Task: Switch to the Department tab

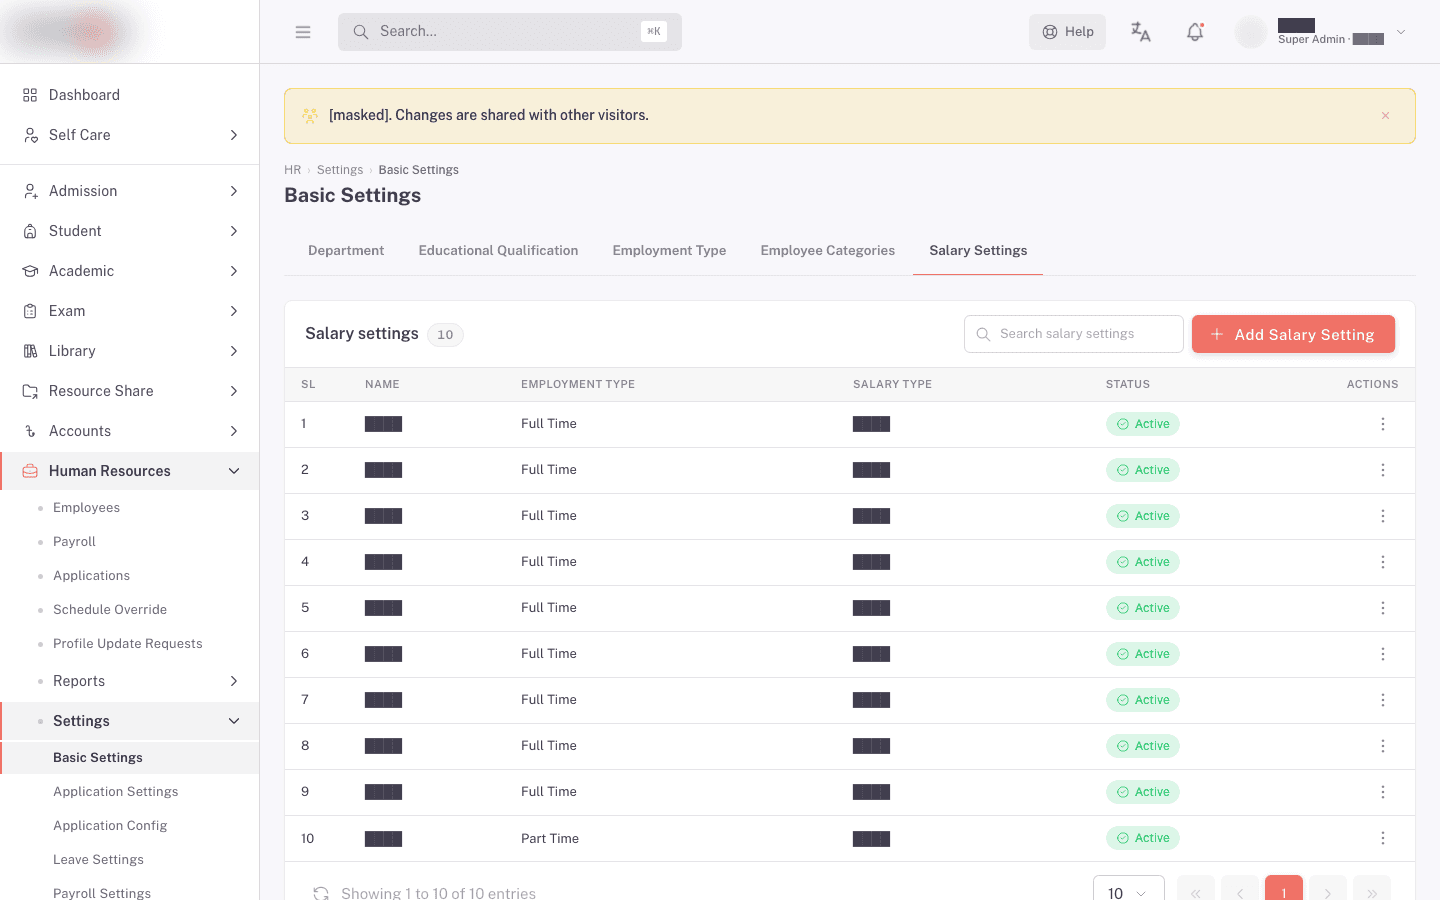Action: (x=346, y=251)
